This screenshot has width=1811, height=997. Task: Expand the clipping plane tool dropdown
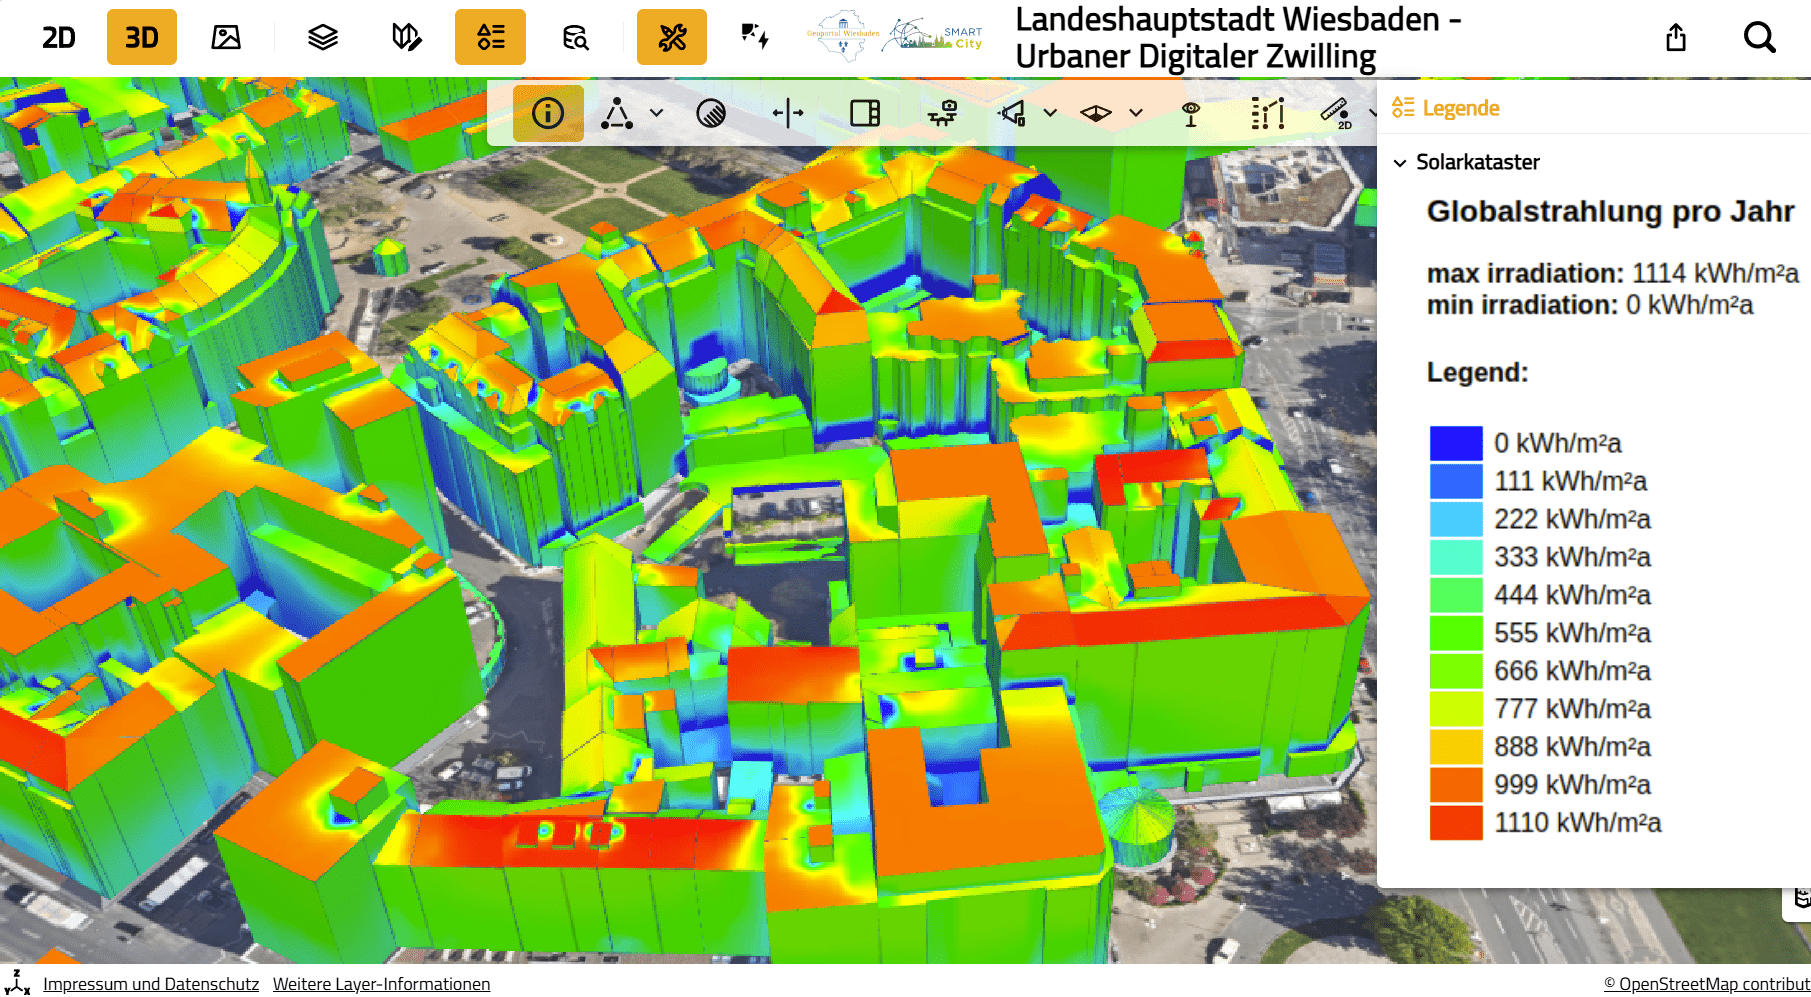click(1135, 113)
